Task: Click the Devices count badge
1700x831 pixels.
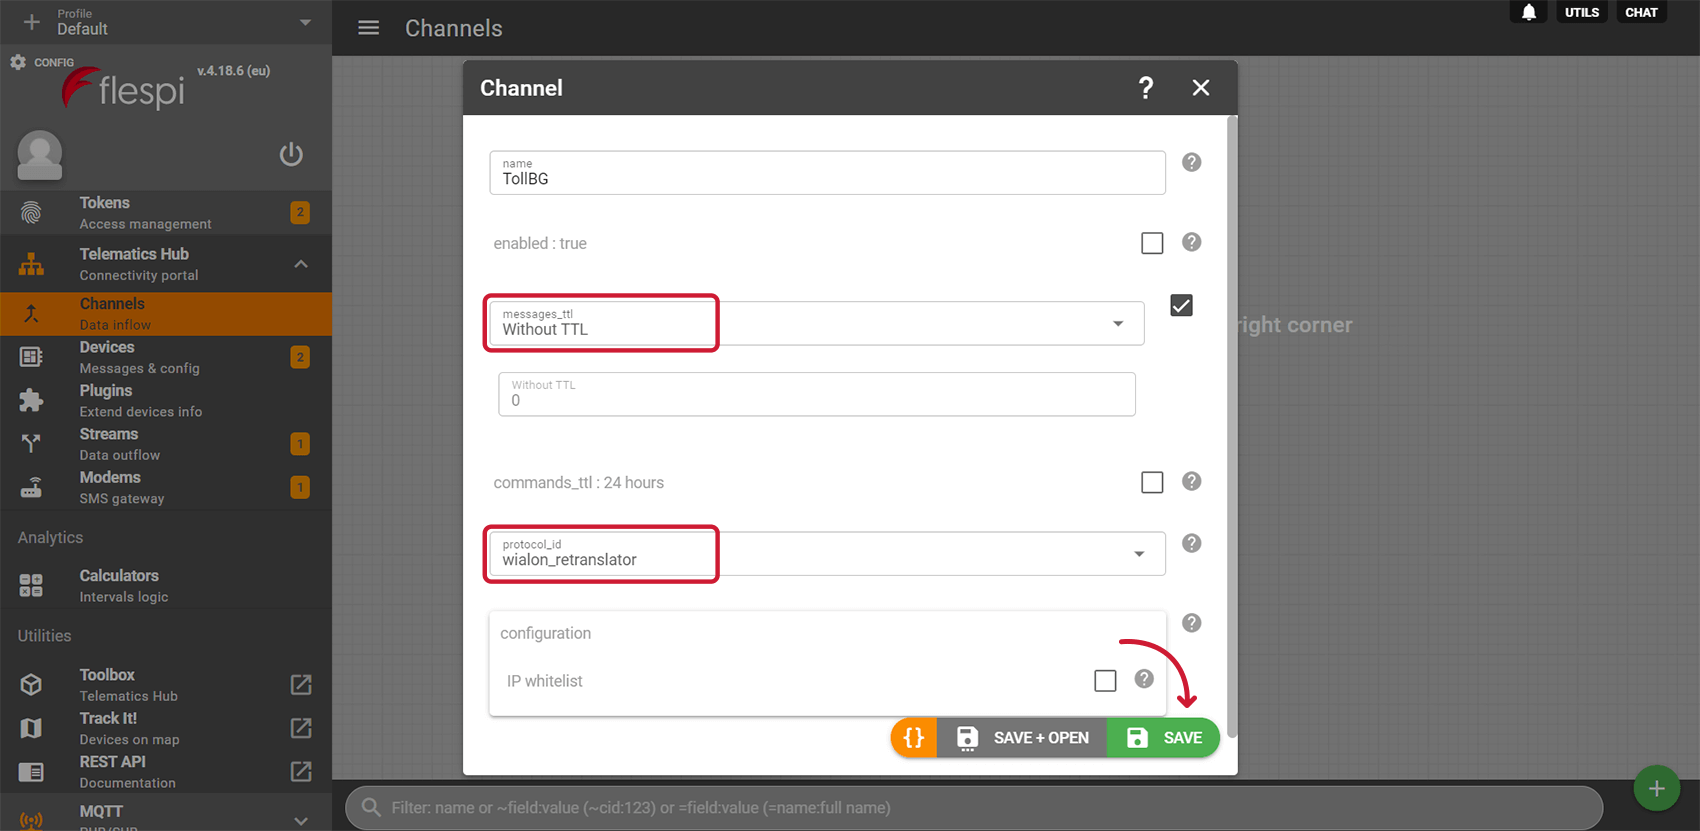Action: [x=300, y=357]
